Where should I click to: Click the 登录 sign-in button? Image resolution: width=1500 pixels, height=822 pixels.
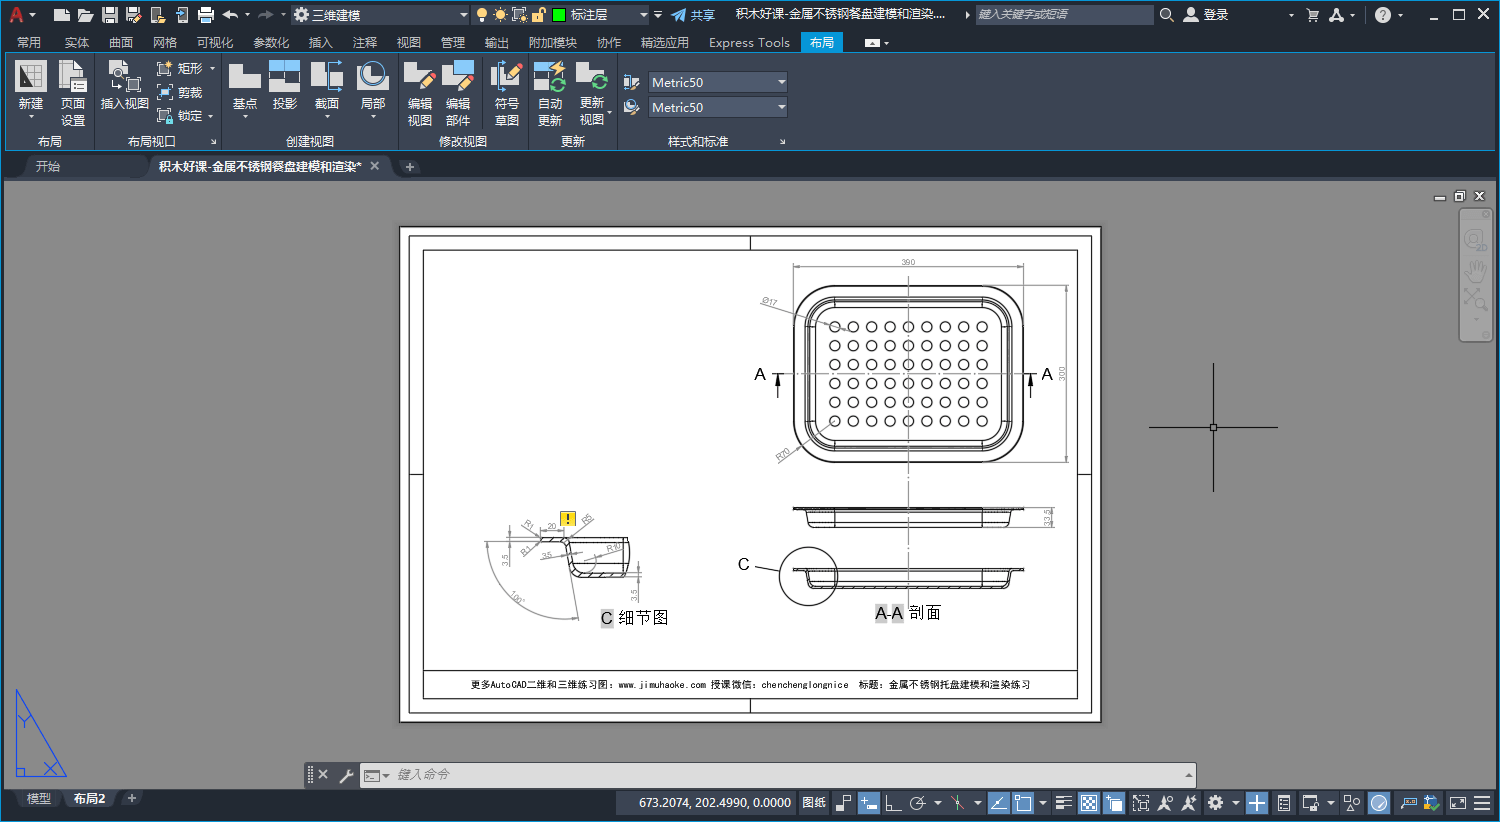1205,15
